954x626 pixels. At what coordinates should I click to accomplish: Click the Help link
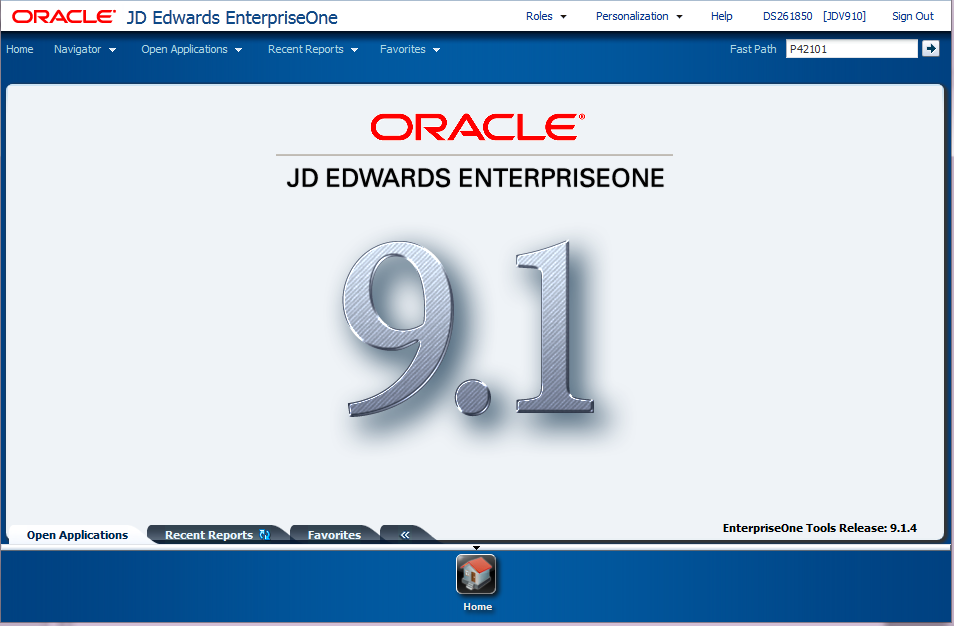click(722, 16)
